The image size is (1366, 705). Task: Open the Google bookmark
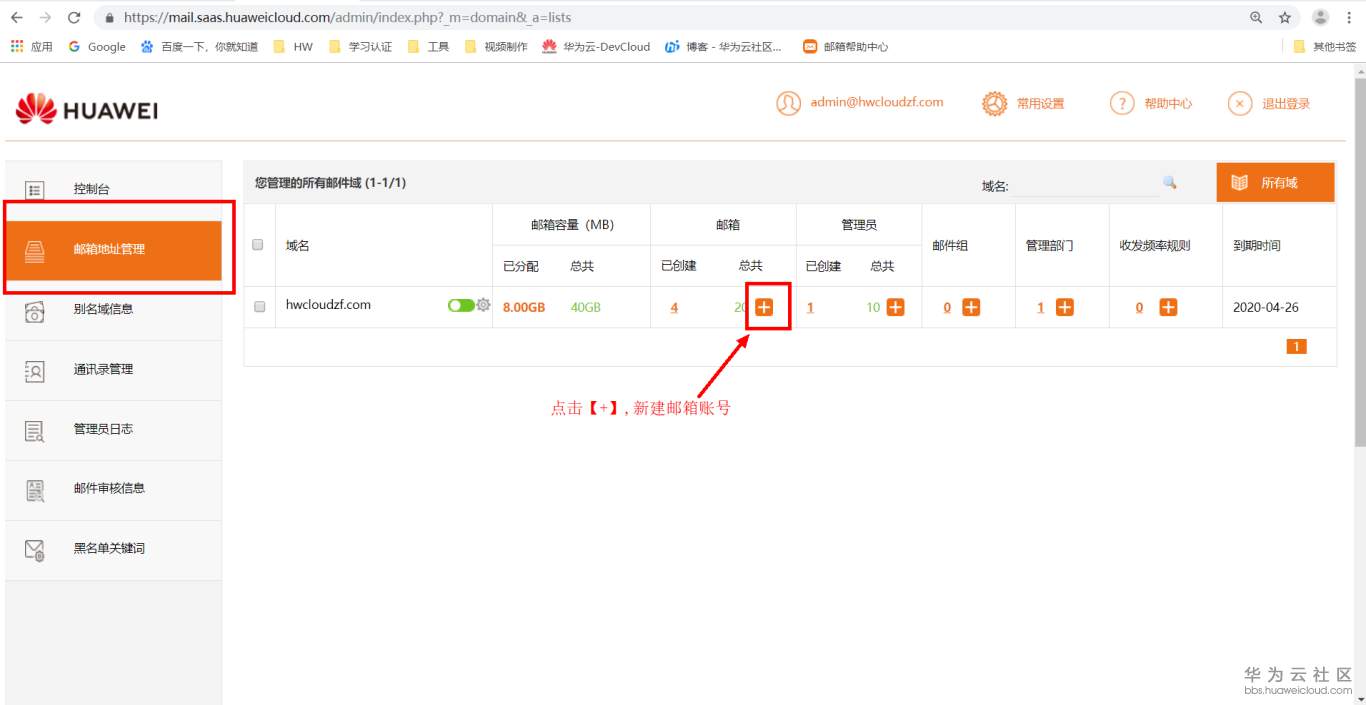click(x=97, y=46)
